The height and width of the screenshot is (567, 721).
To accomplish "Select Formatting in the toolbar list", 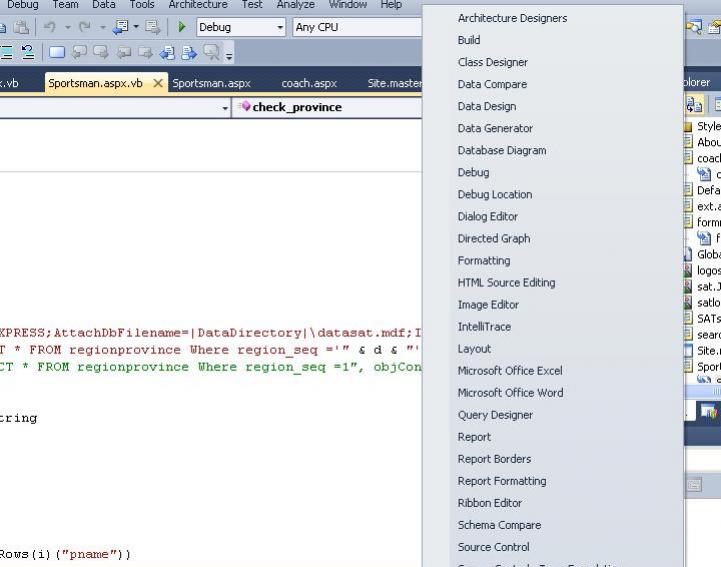I will [484, 261].
